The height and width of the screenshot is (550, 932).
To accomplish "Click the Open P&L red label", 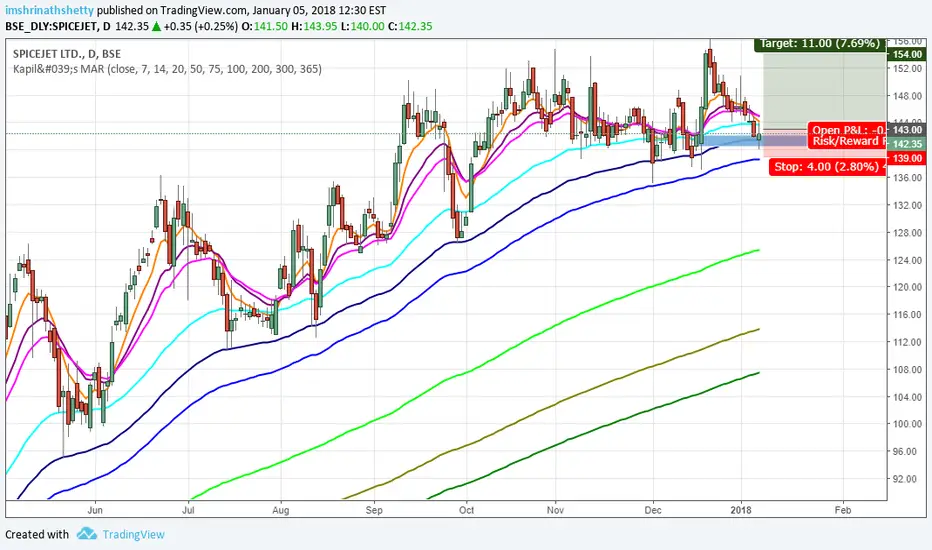I will click(x=846, y=129).
